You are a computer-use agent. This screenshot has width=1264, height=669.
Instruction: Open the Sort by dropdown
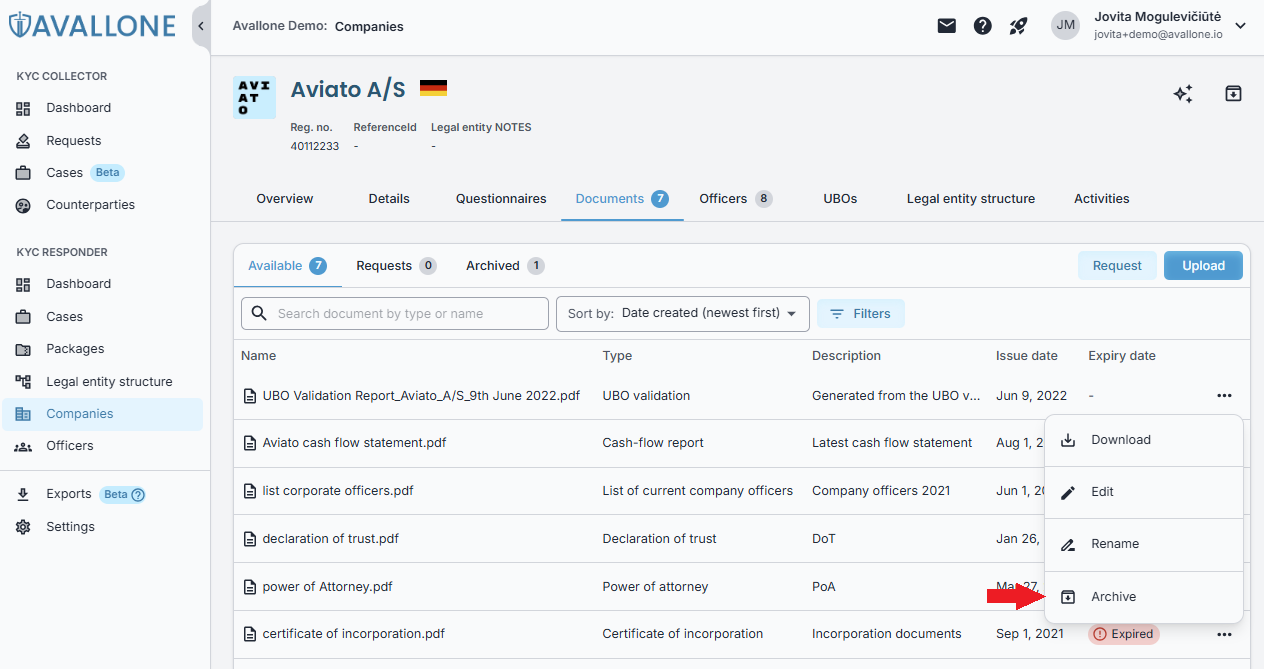682,314
